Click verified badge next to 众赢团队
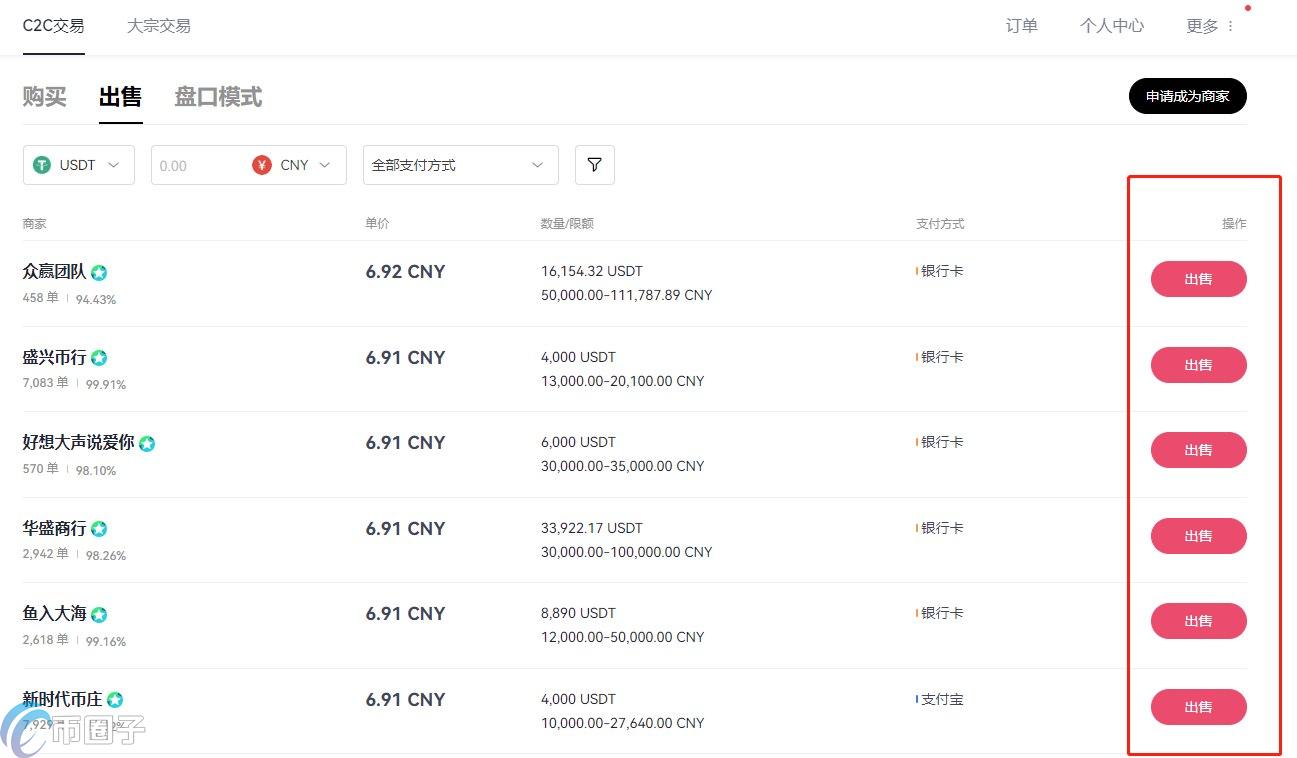The image size is (1297, 758). point(99,272)
